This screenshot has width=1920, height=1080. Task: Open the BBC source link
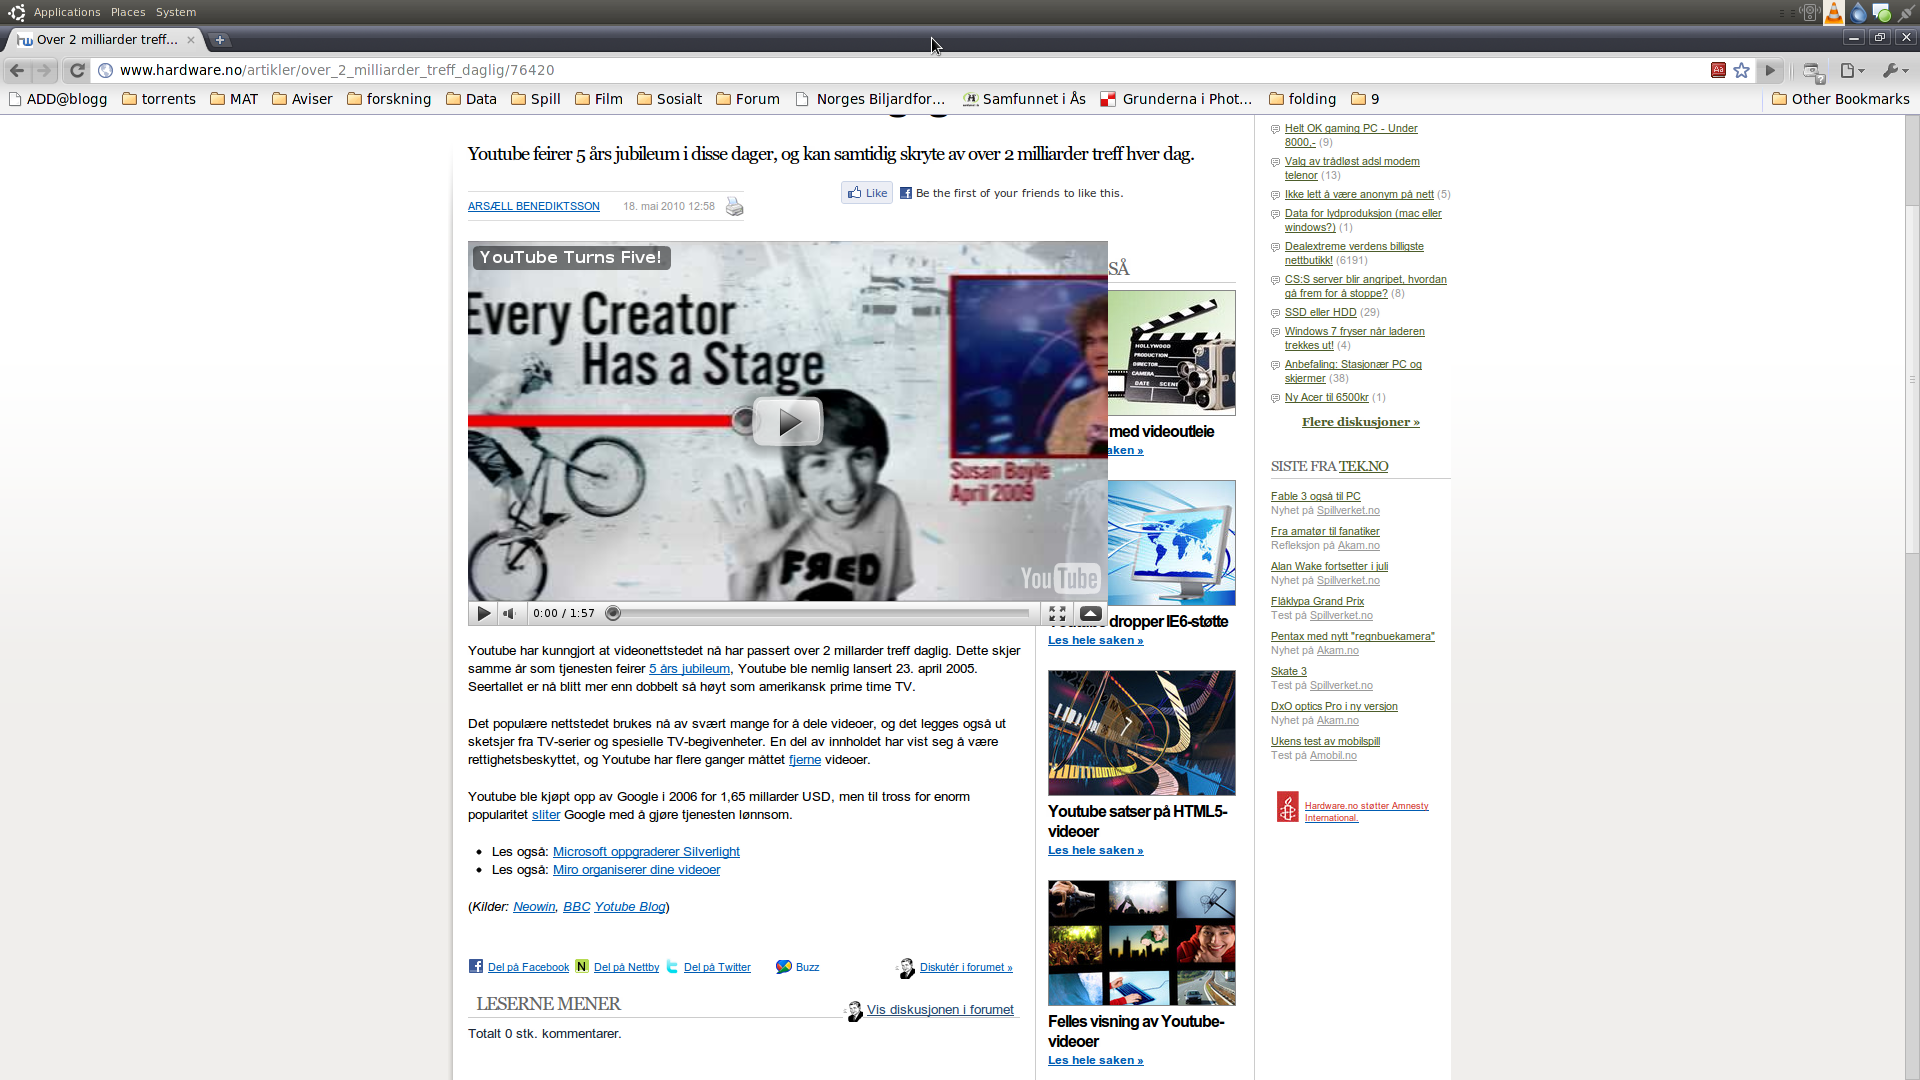click(577, 907)
